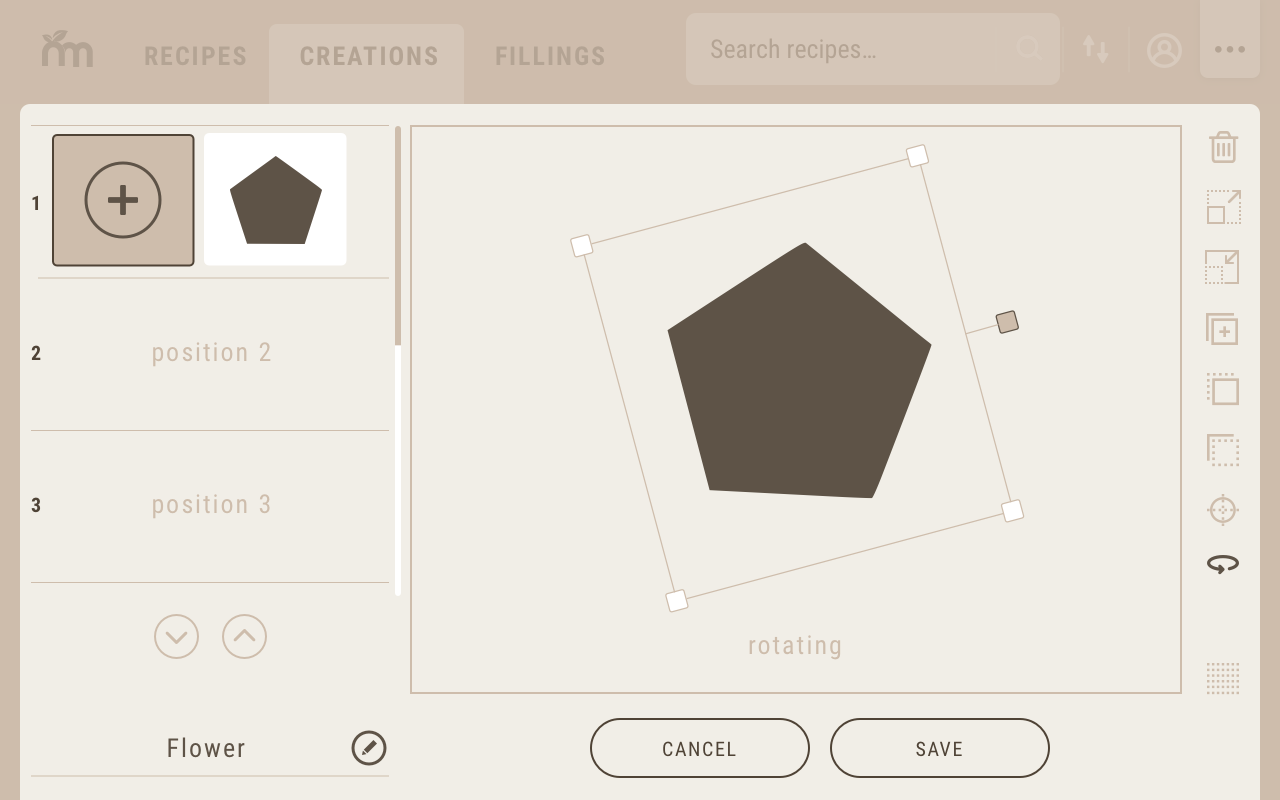
Task: Switch to the Recipes tab
Action: click(x=195, y=56)
